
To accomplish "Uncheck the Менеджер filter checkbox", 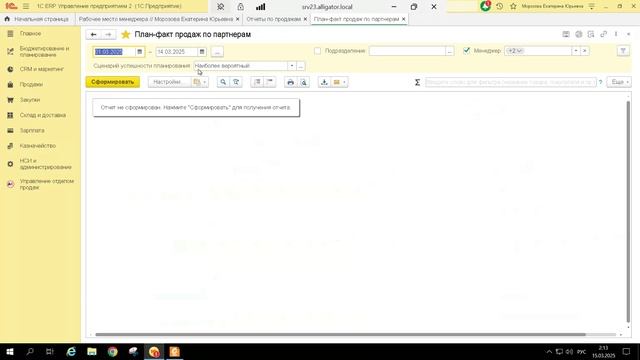I will coord(467,51).
